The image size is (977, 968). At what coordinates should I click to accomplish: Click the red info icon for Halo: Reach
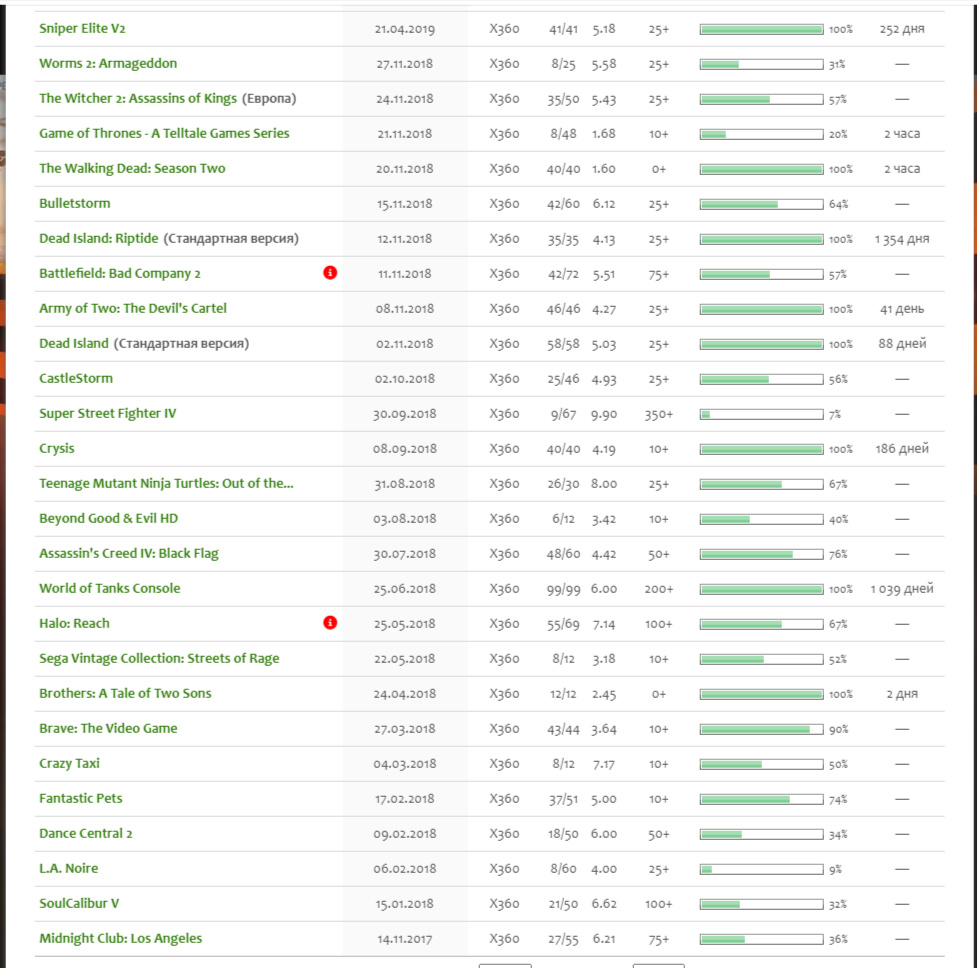click(330, 623)
